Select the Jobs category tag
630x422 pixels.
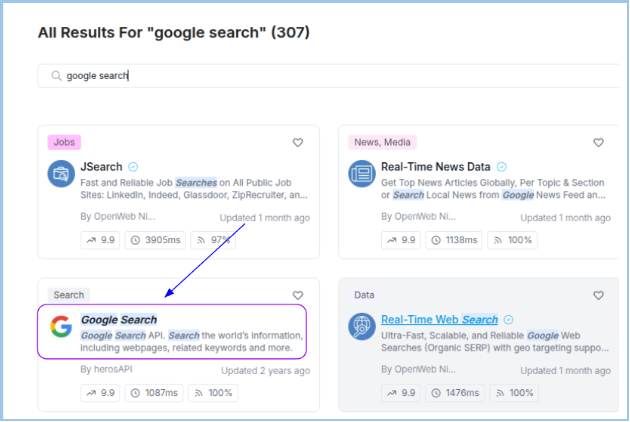(x=64, y=142)
